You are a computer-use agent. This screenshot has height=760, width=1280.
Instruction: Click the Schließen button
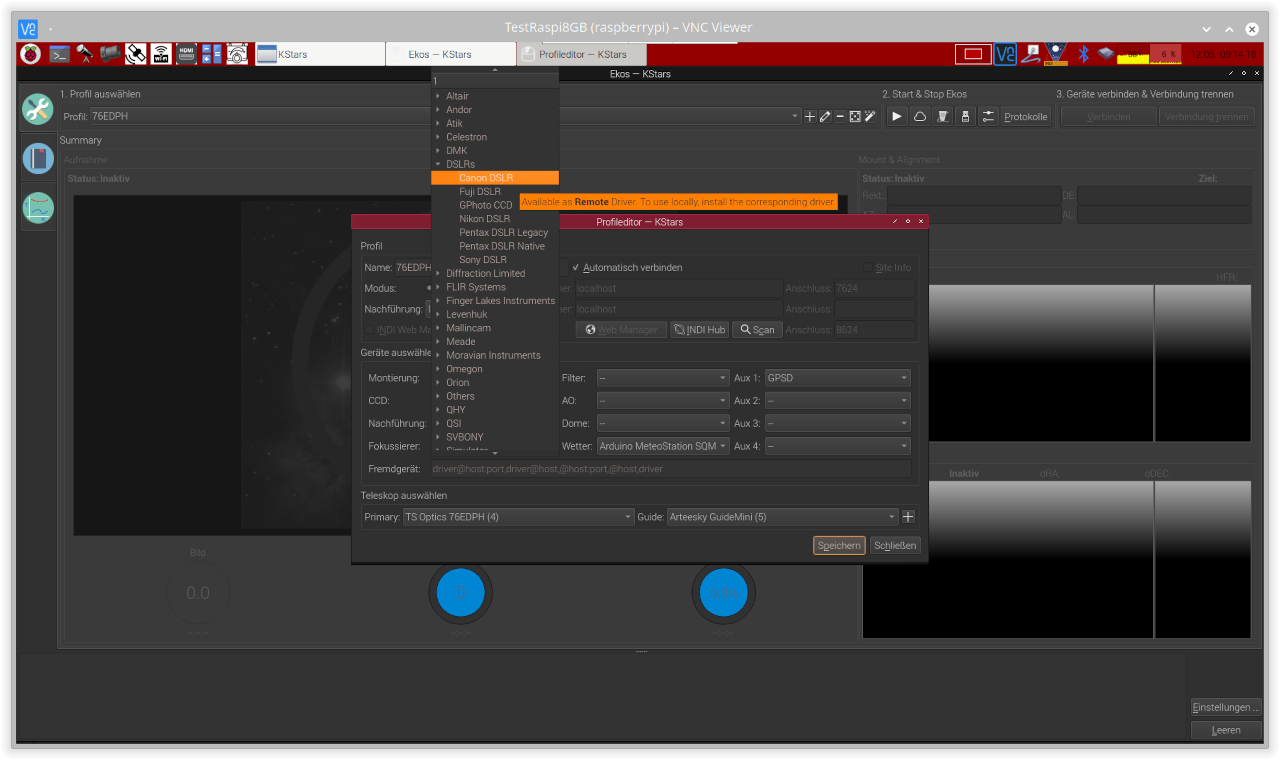pos(895,546)
